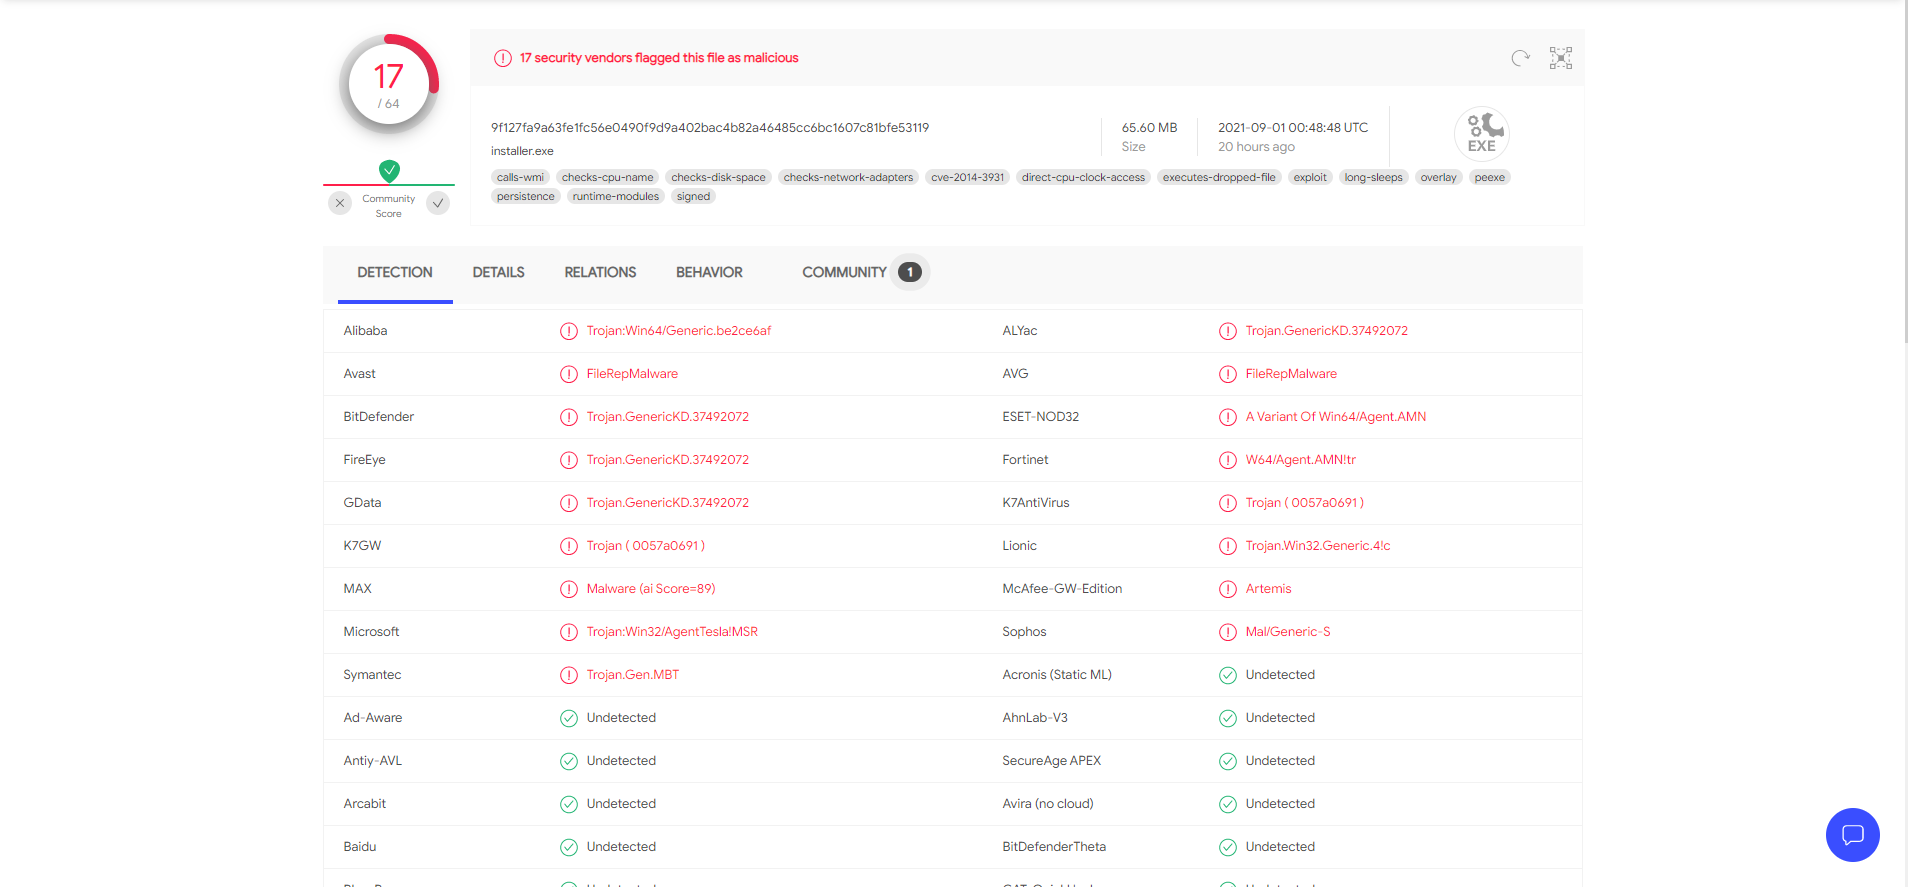
Task: Click the reanalyze file refresh icon
Action: (1520, 58)
